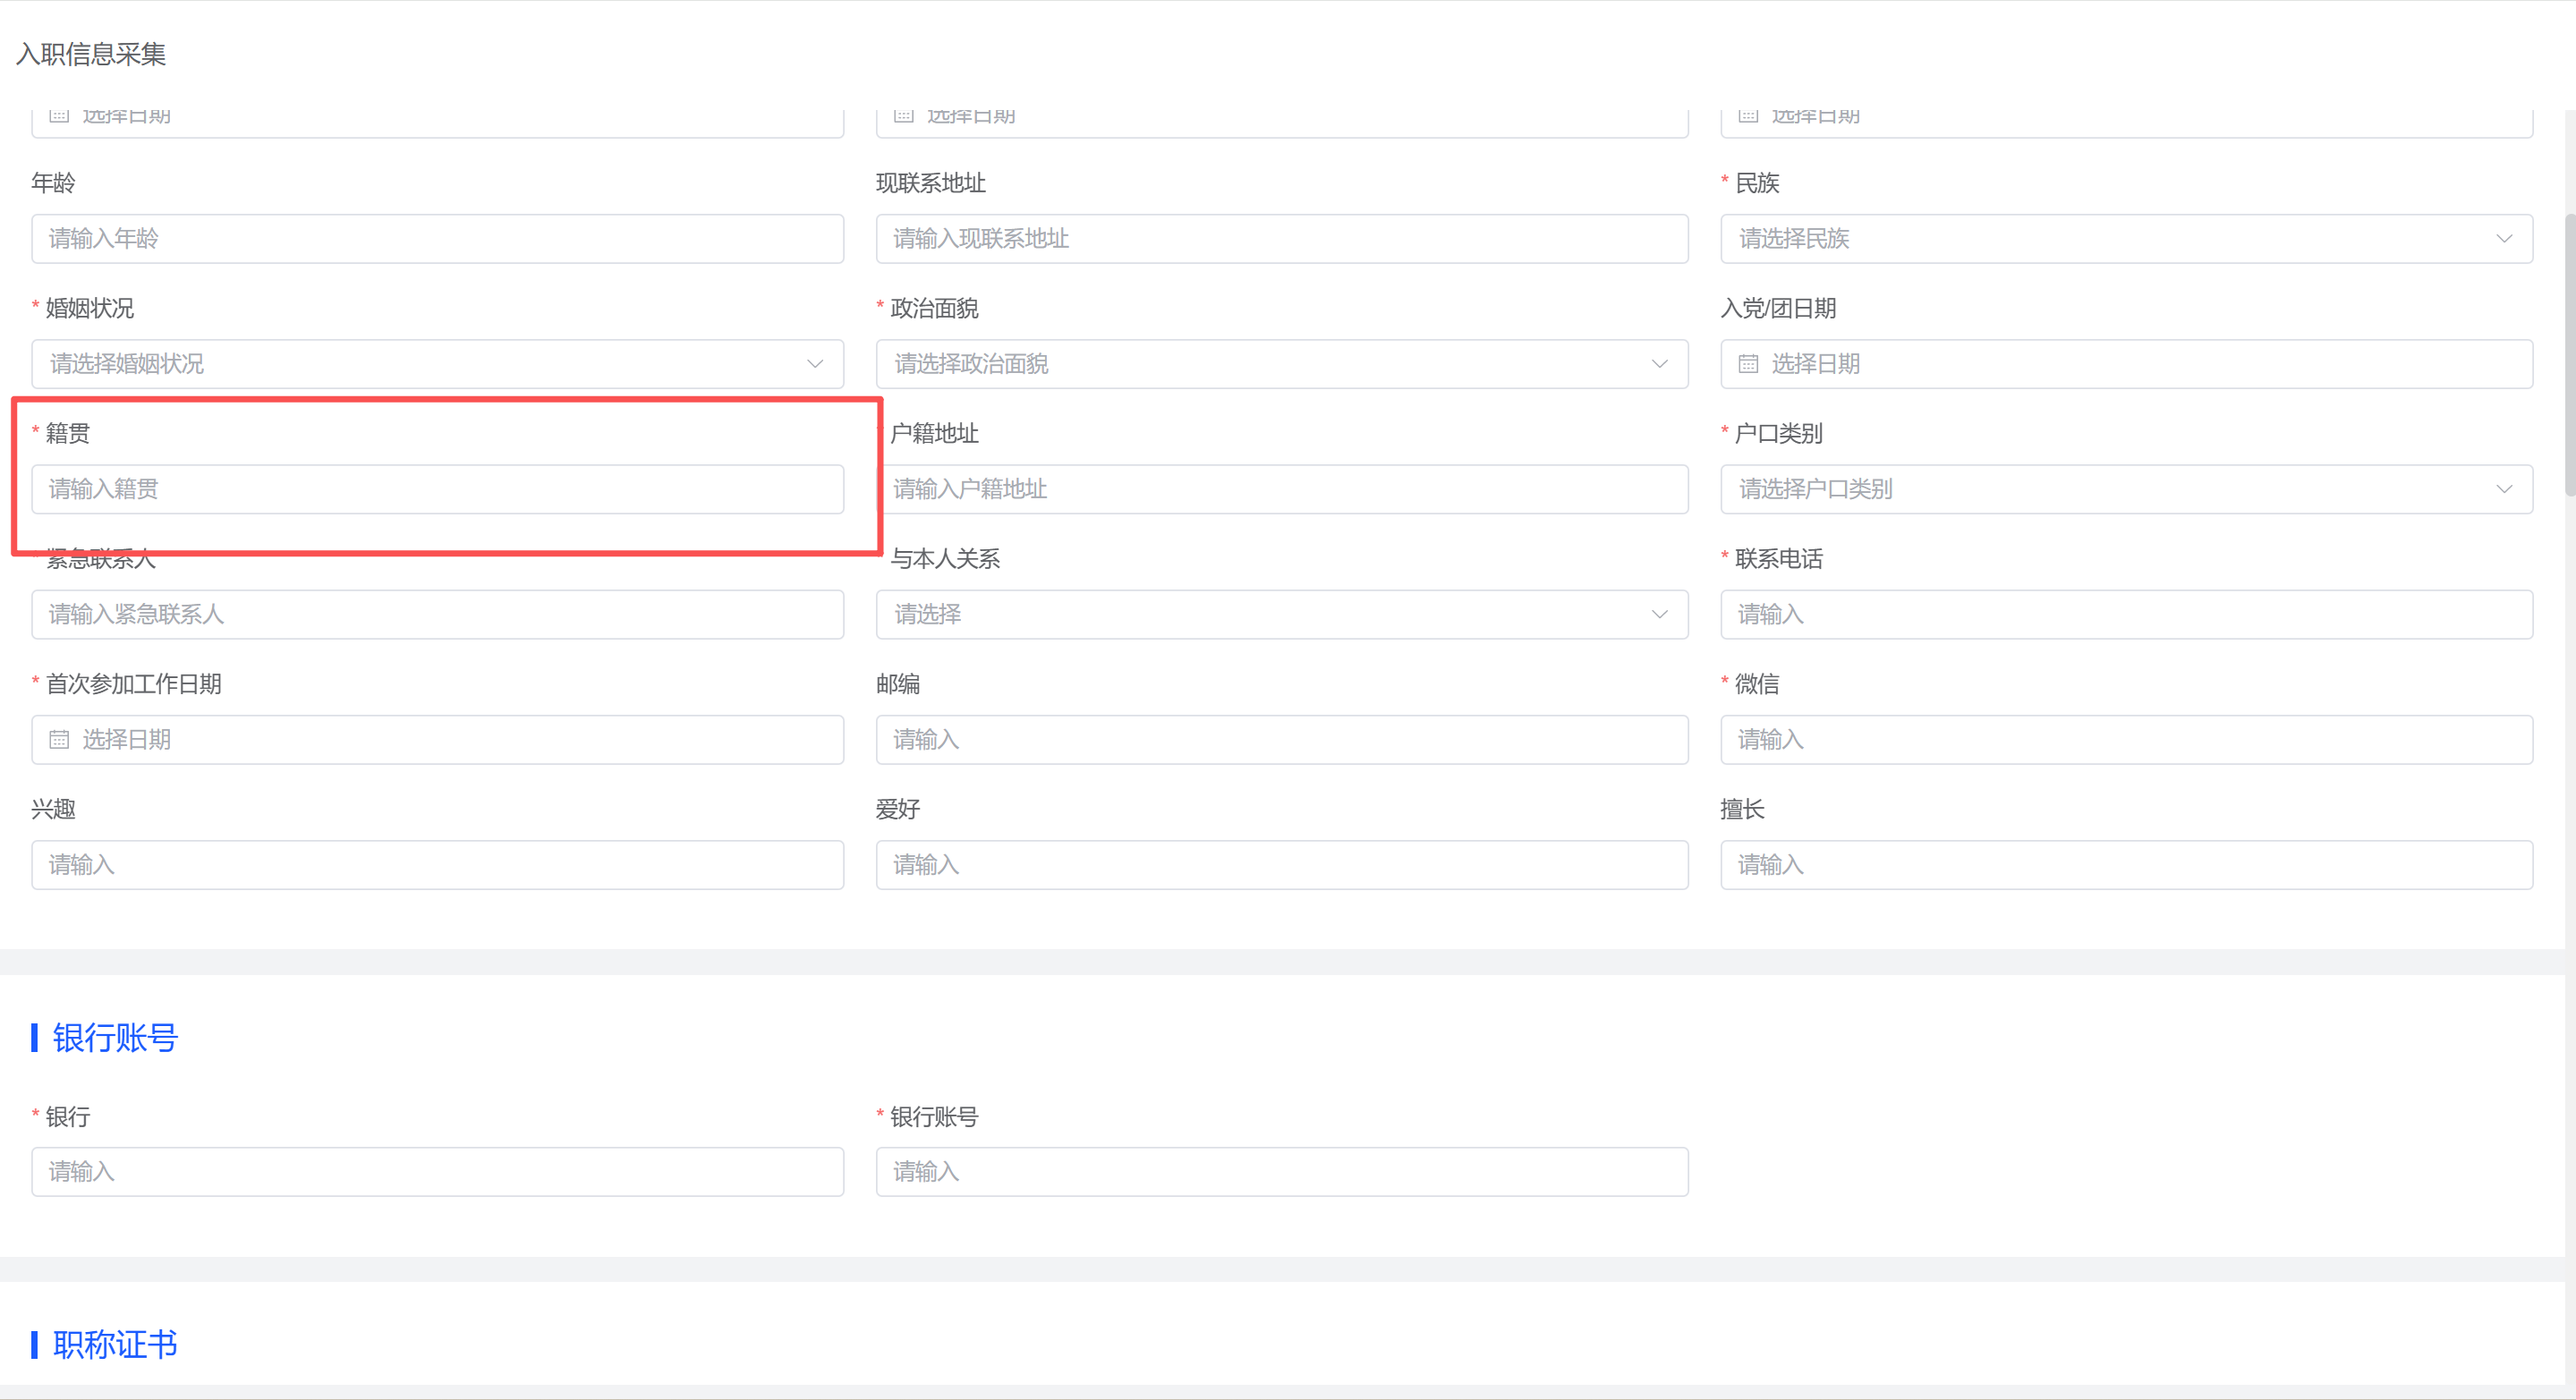Click the 籍贯 input field

pos(437,489)
